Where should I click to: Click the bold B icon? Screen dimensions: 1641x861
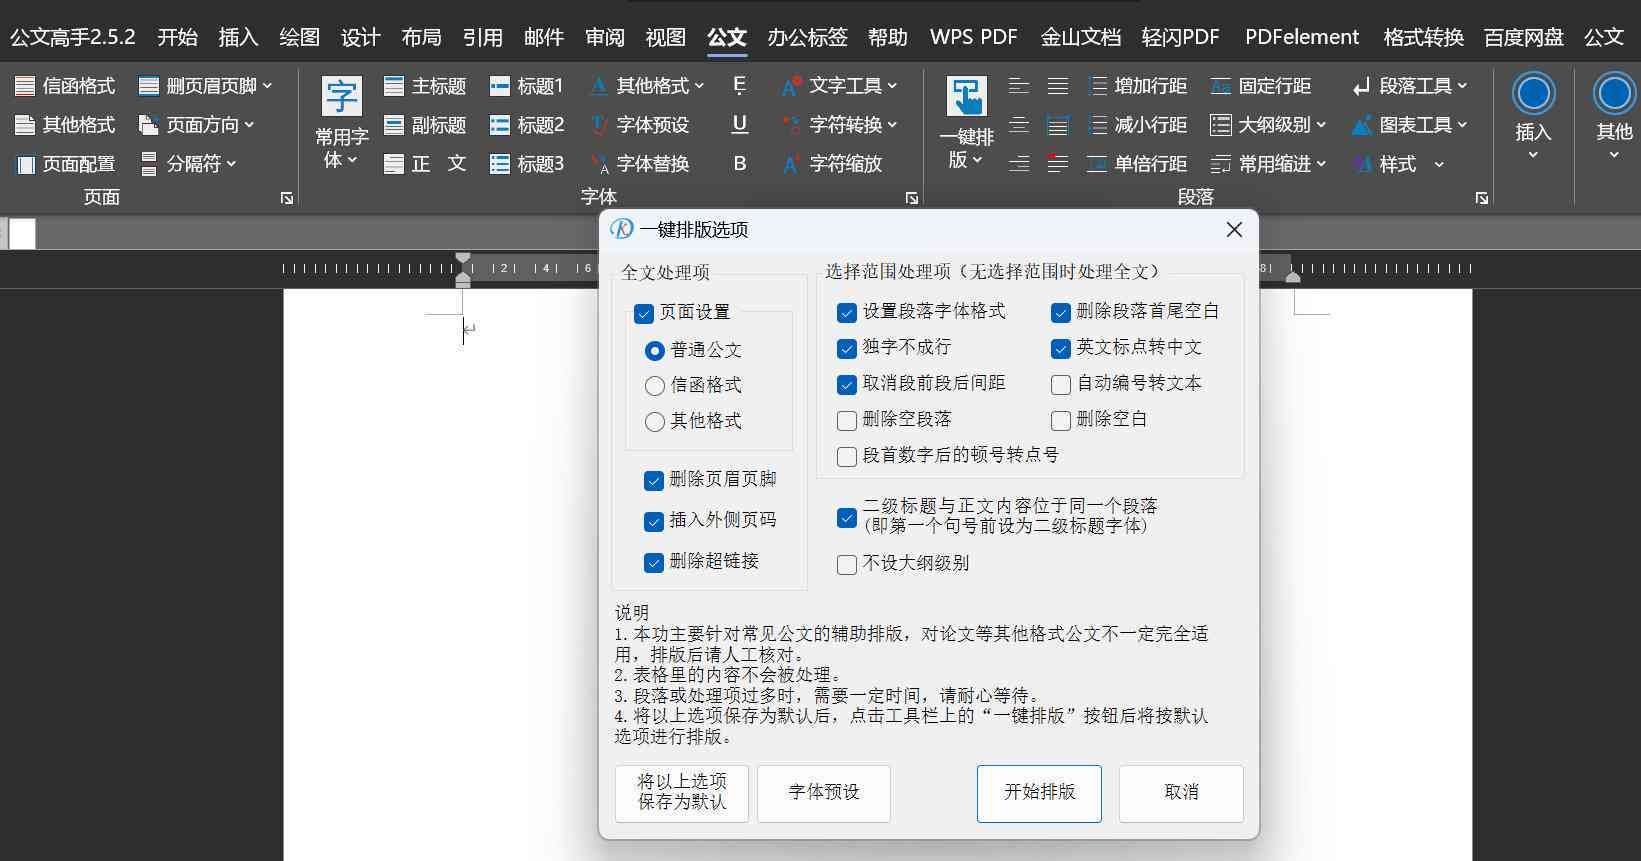click(740, 163)
